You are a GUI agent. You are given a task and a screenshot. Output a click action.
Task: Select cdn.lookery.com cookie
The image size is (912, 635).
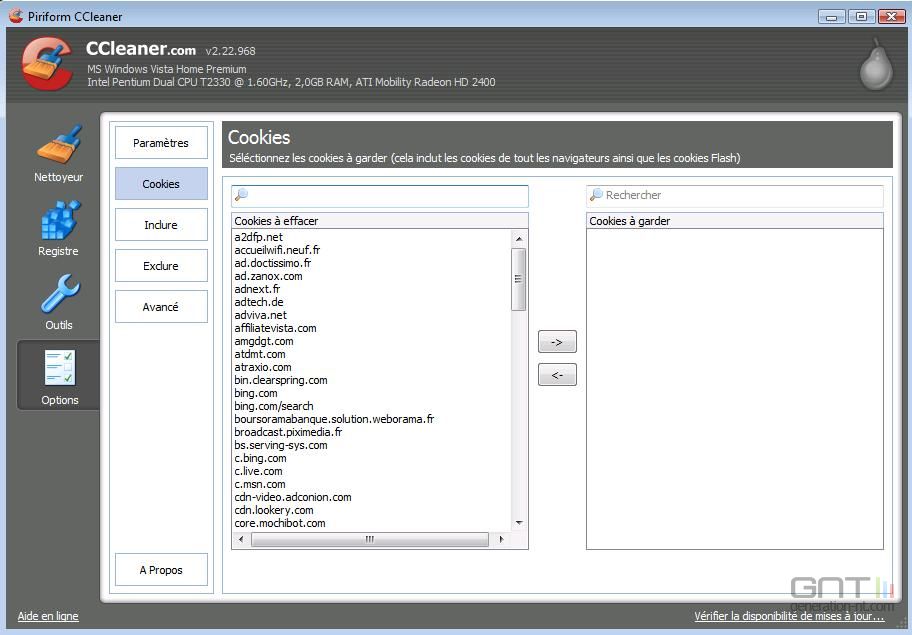coord(274,510)
